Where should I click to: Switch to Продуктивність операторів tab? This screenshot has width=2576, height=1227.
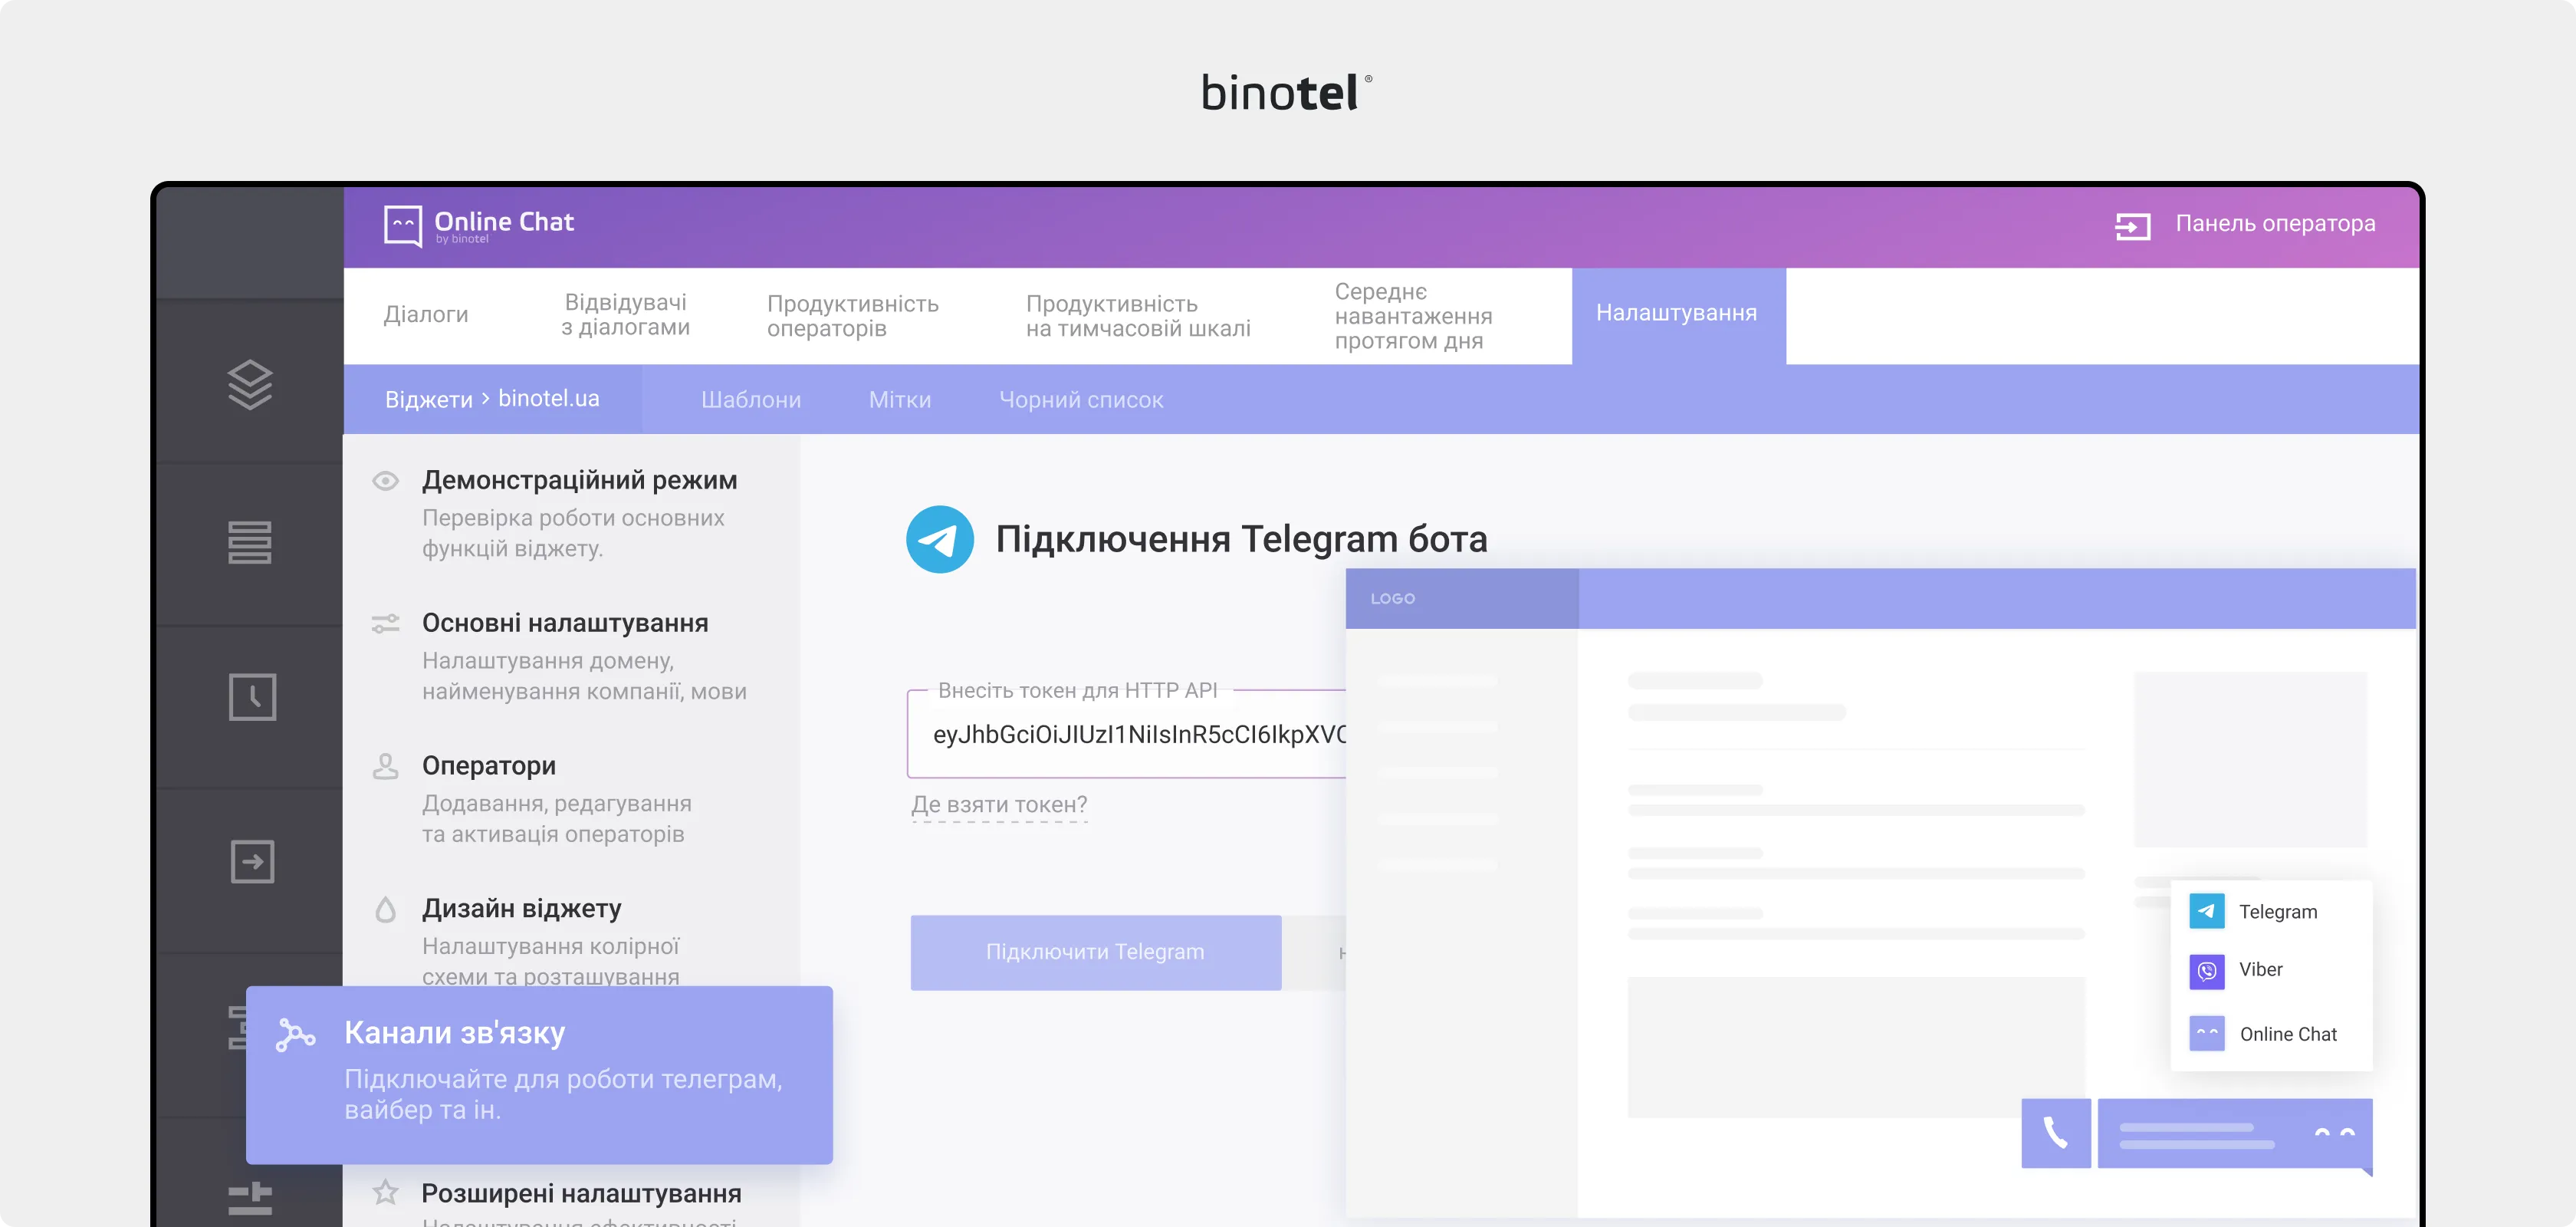[x=853, y=315]
